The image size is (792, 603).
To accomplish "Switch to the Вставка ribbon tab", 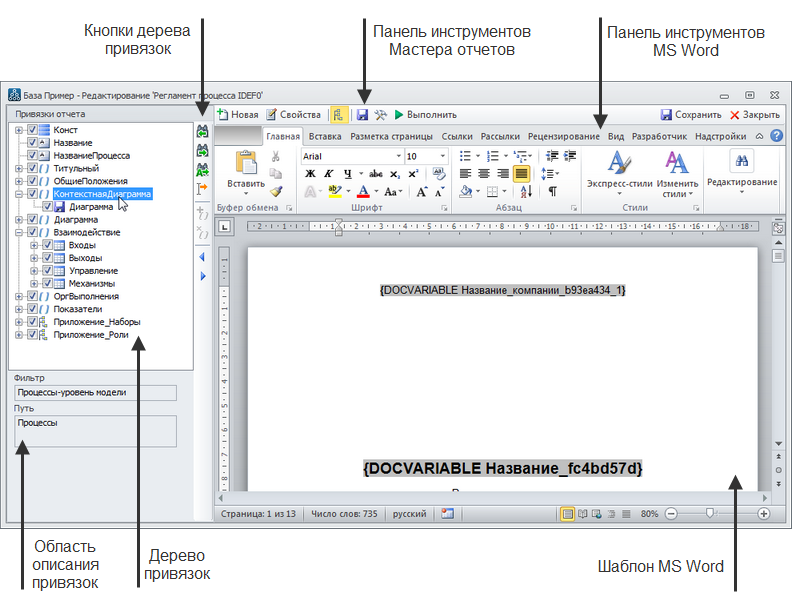I will (x=325, y=136).
